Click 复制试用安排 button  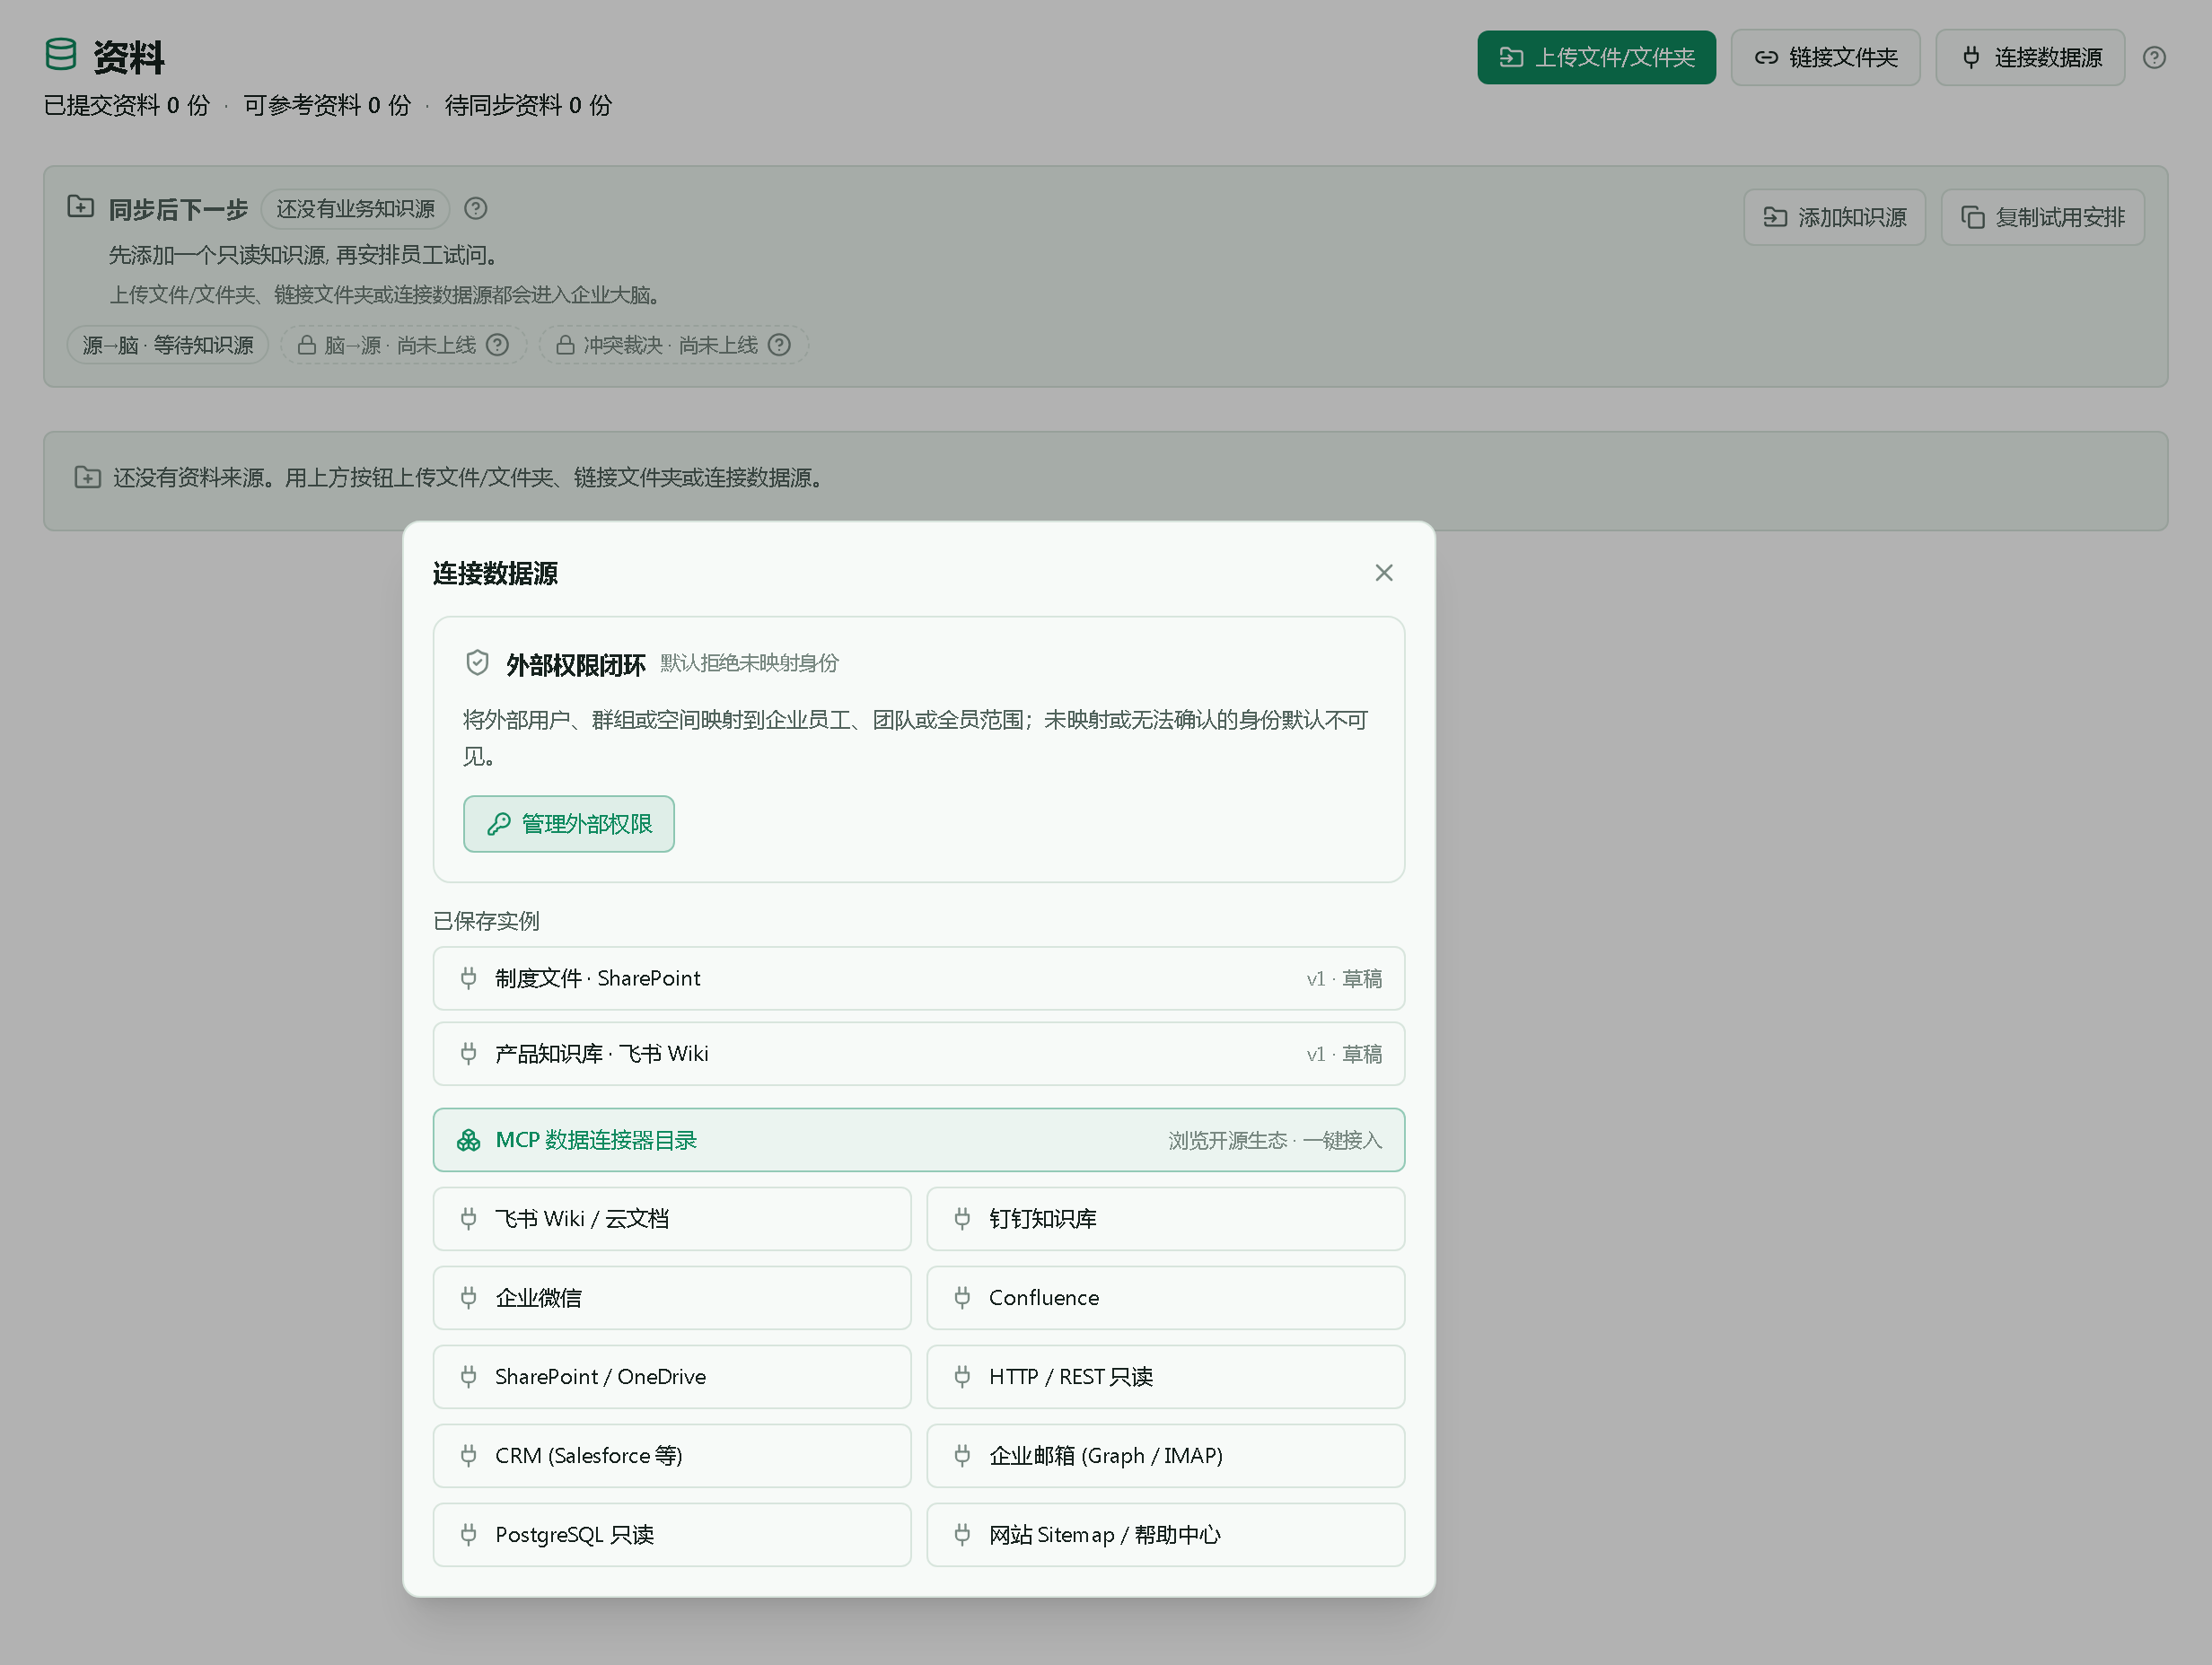[x=2042, y=217]
